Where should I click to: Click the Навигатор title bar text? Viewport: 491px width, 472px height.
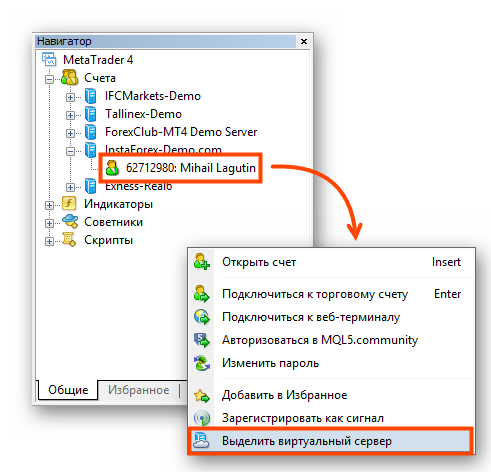[x=64, y=41]
